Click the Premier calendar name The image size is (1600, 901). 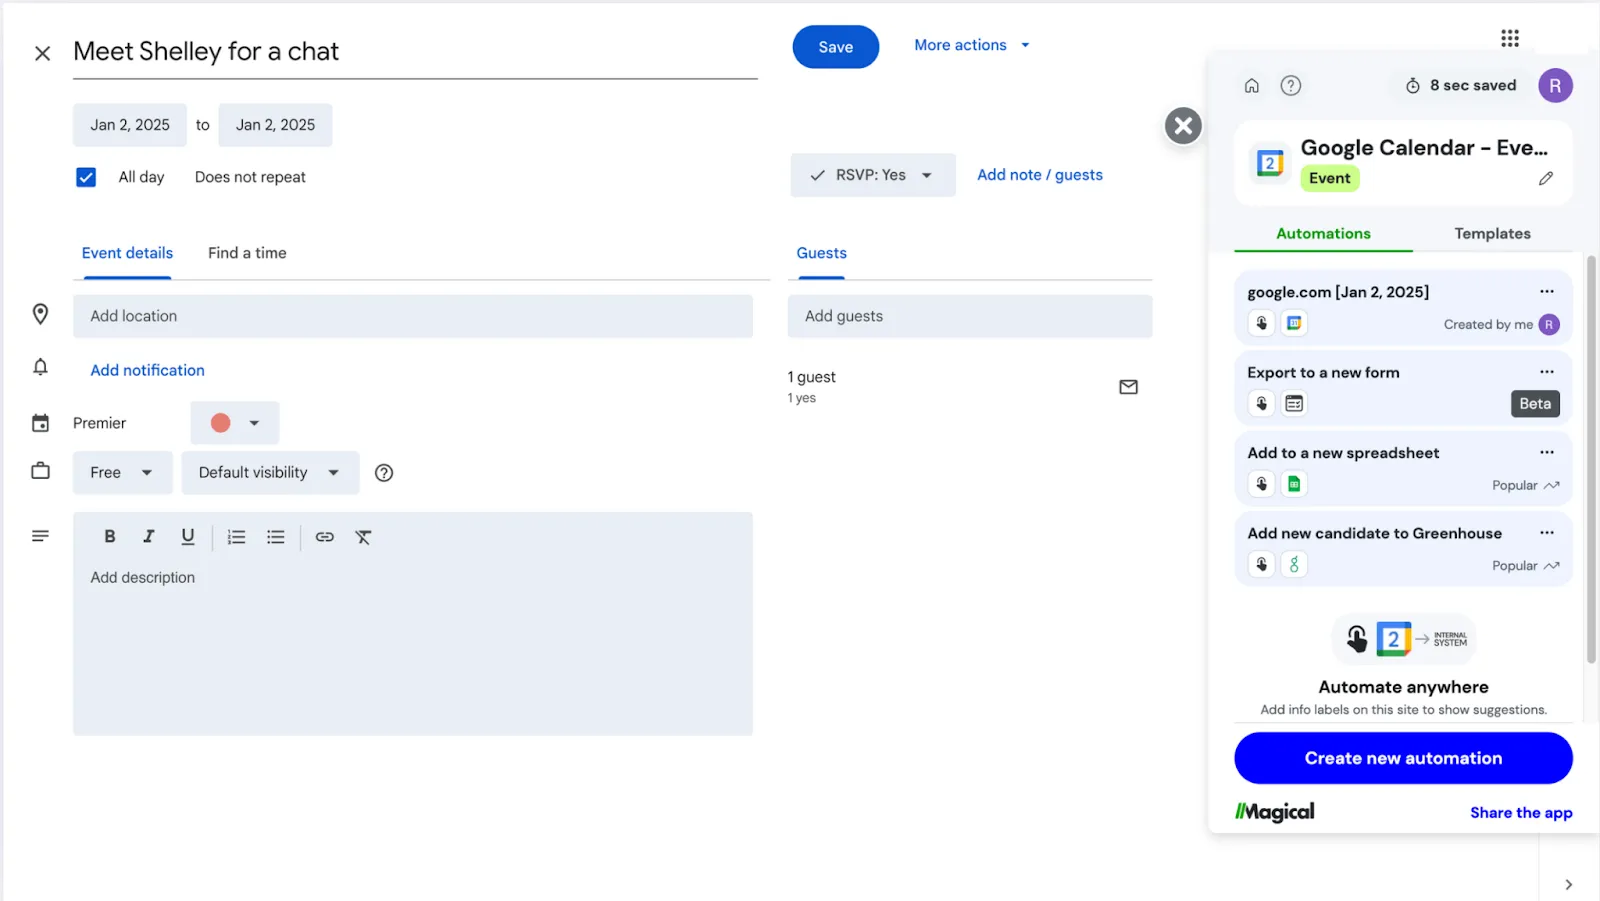(x=99, y=423)
